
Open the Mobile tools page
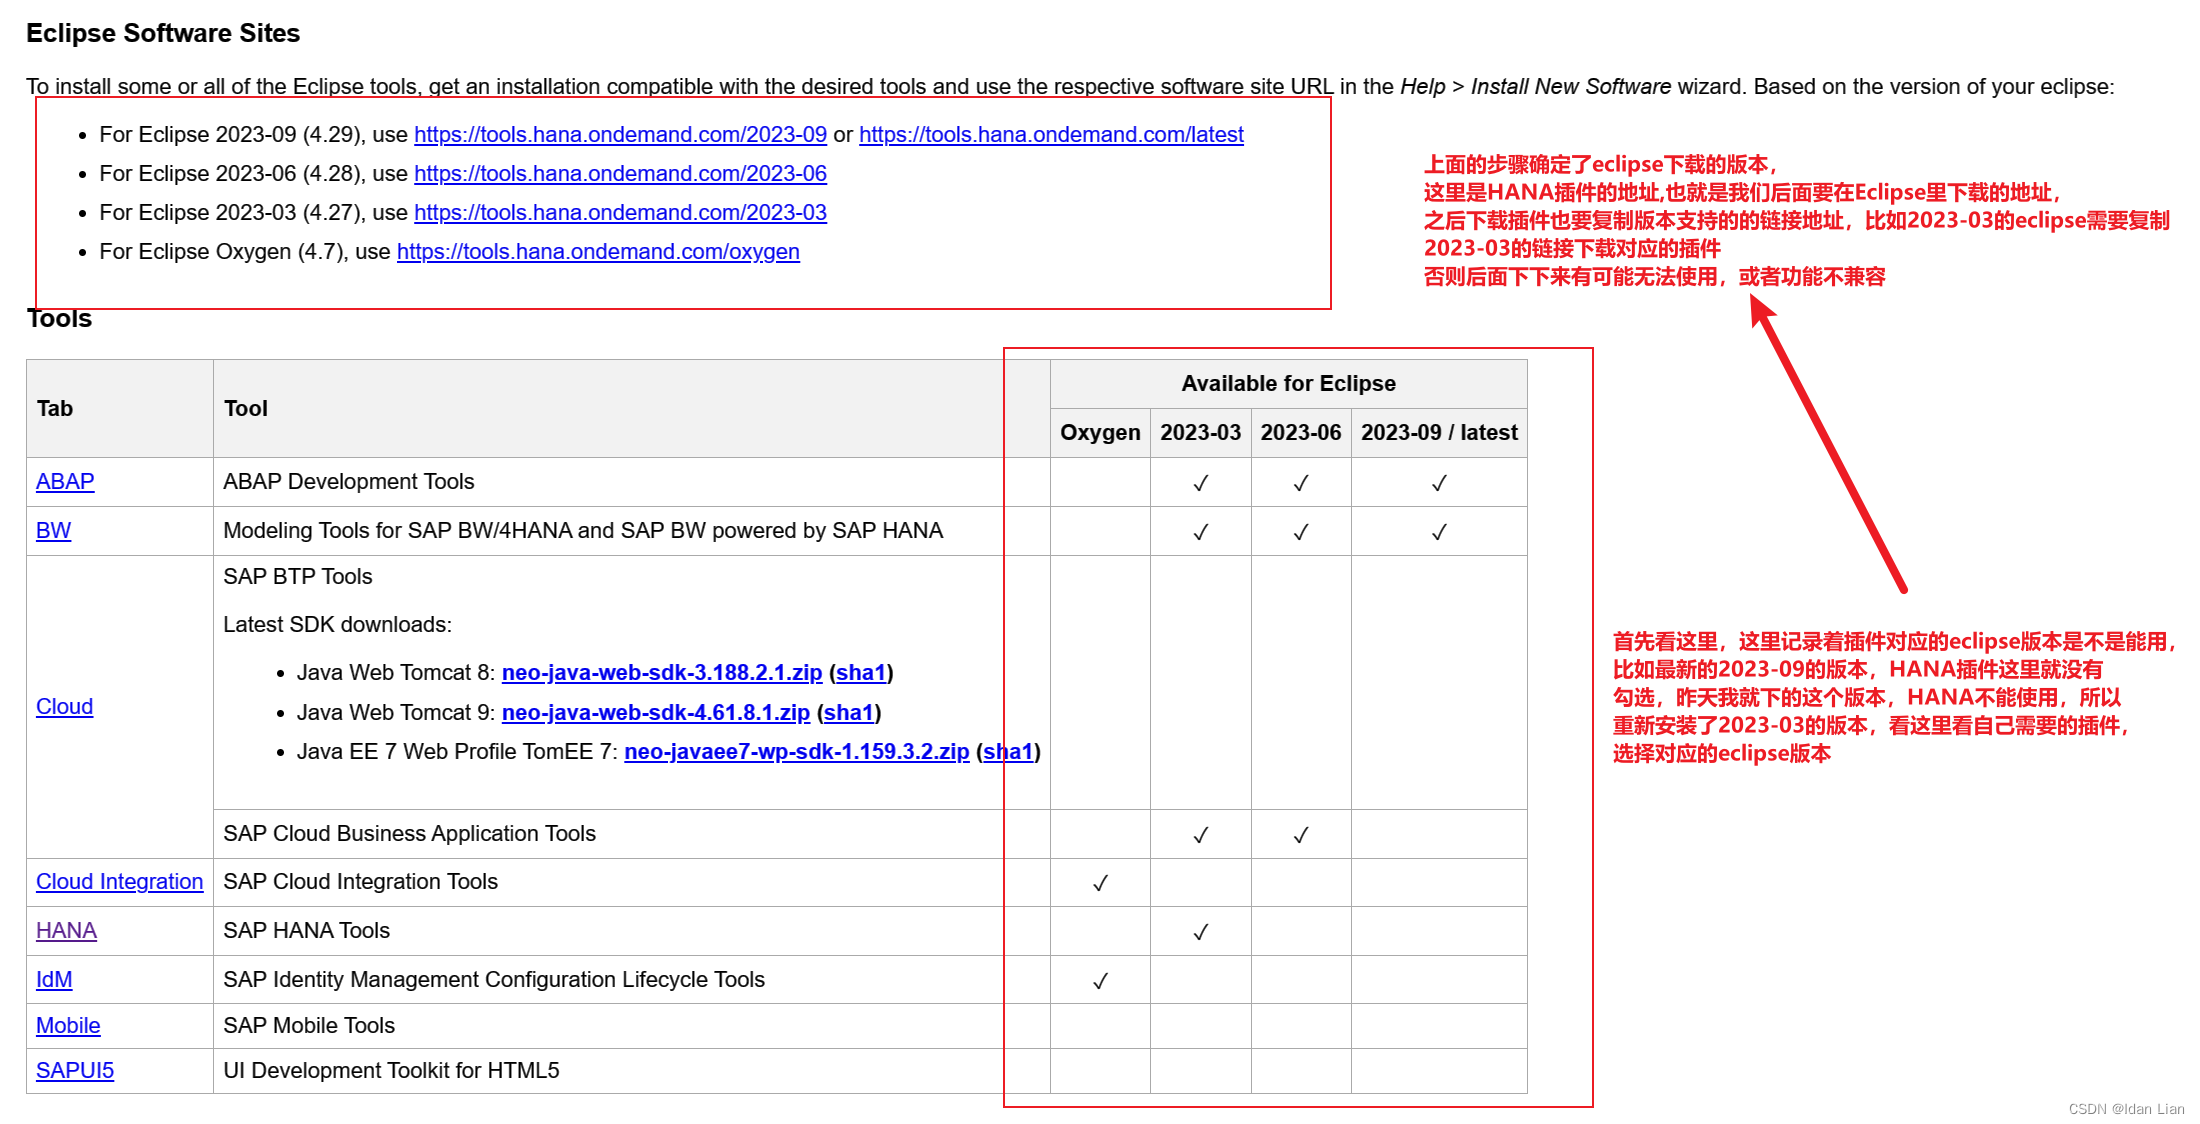pyautogui.click(x=67, y=1026)
